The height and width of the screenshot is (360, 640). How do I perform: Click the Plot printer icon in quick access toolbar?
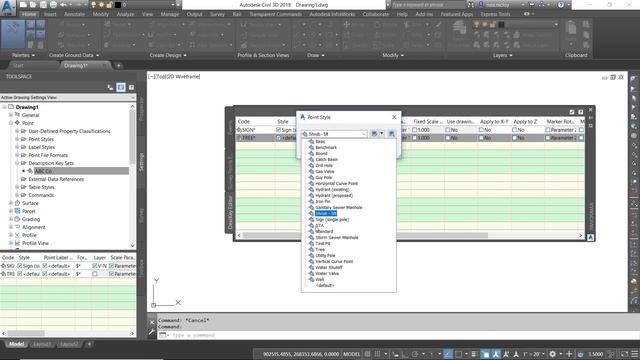pyautogui.click(x=53, y=5)
